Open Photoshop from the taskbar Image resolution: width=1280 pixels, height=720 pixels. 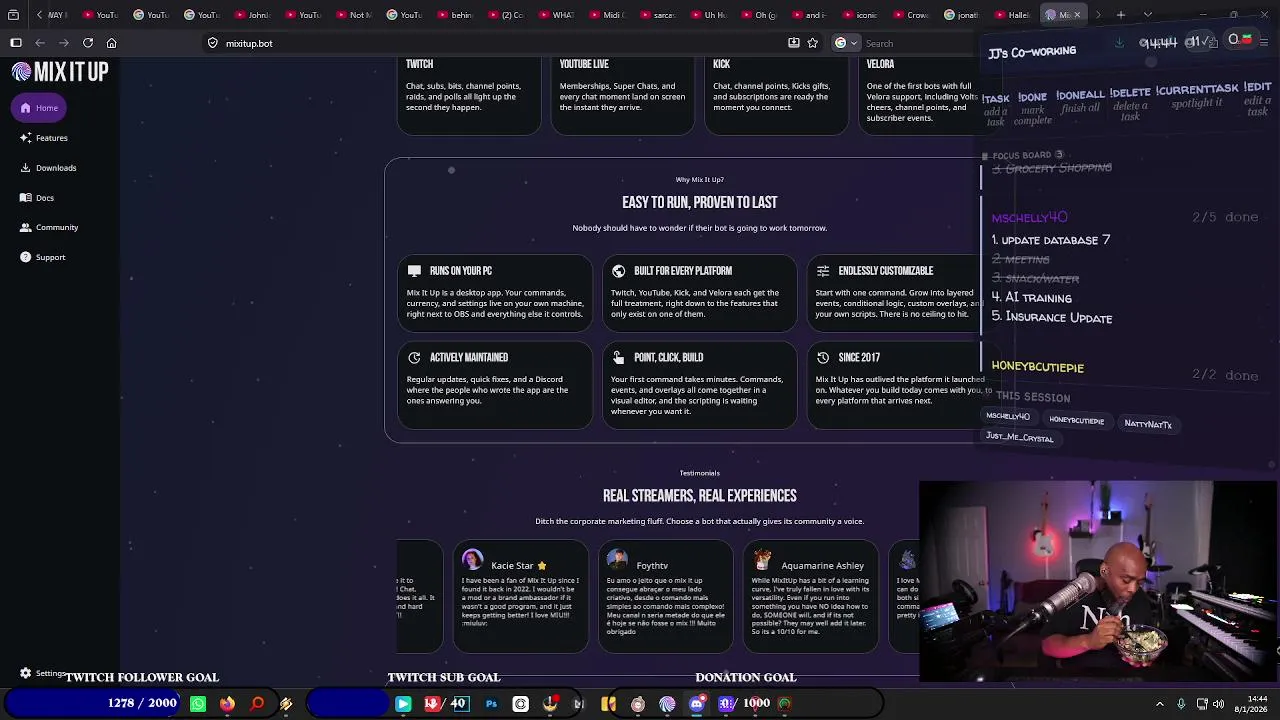point(491,704)
